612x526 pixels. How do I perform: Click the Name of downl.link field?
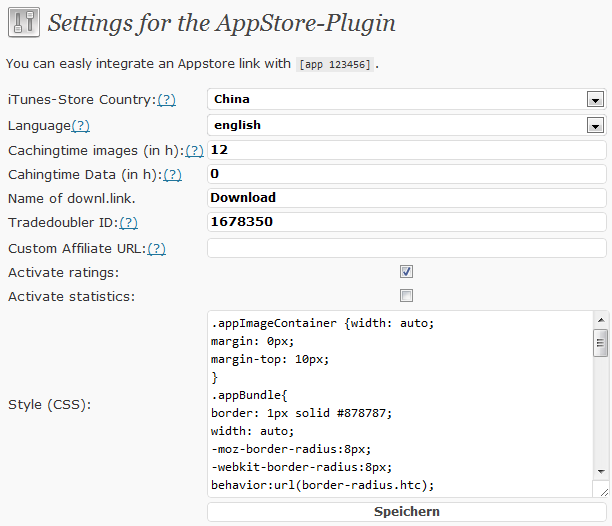coord(407,198)
